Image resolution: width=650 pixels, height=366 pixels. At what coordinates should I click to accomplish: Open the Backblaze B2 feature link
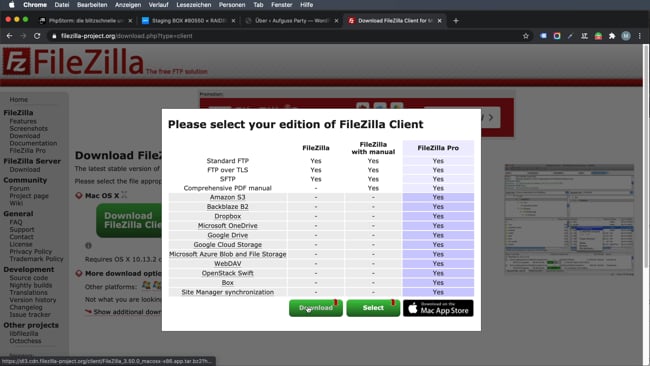pos(228,206)
